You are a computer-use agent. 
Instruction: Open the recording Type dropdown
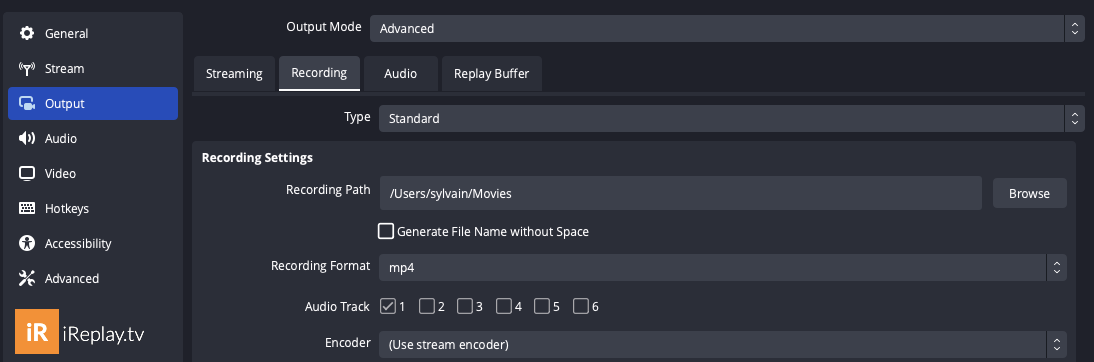coord(732,118)
